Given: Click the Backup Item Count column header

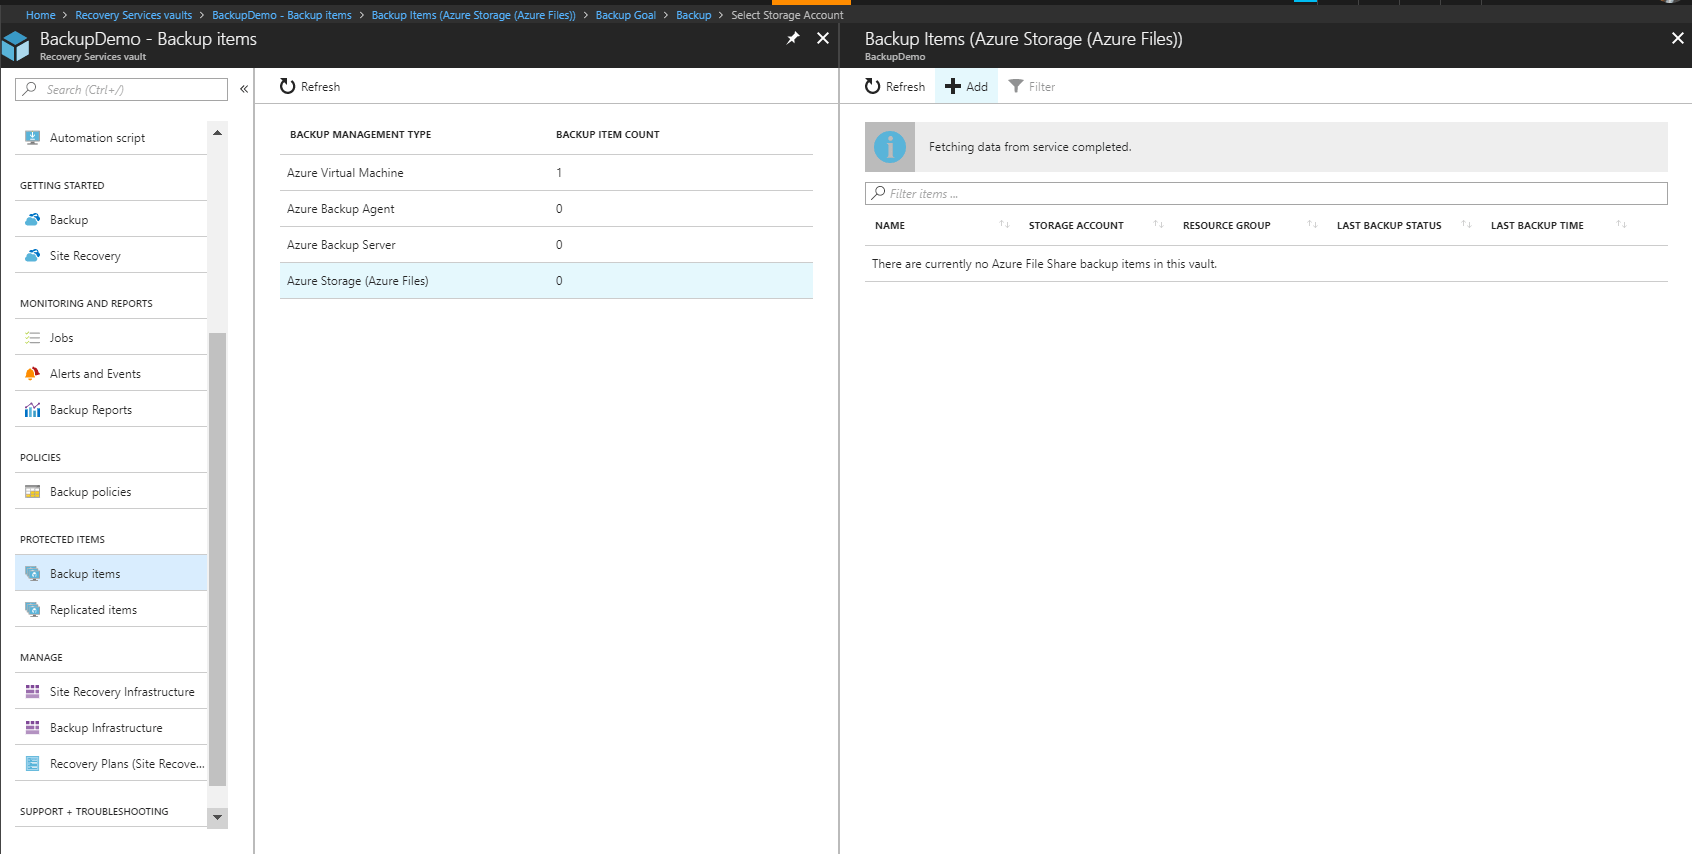Looking at the screenshot, I should [607, 134].
